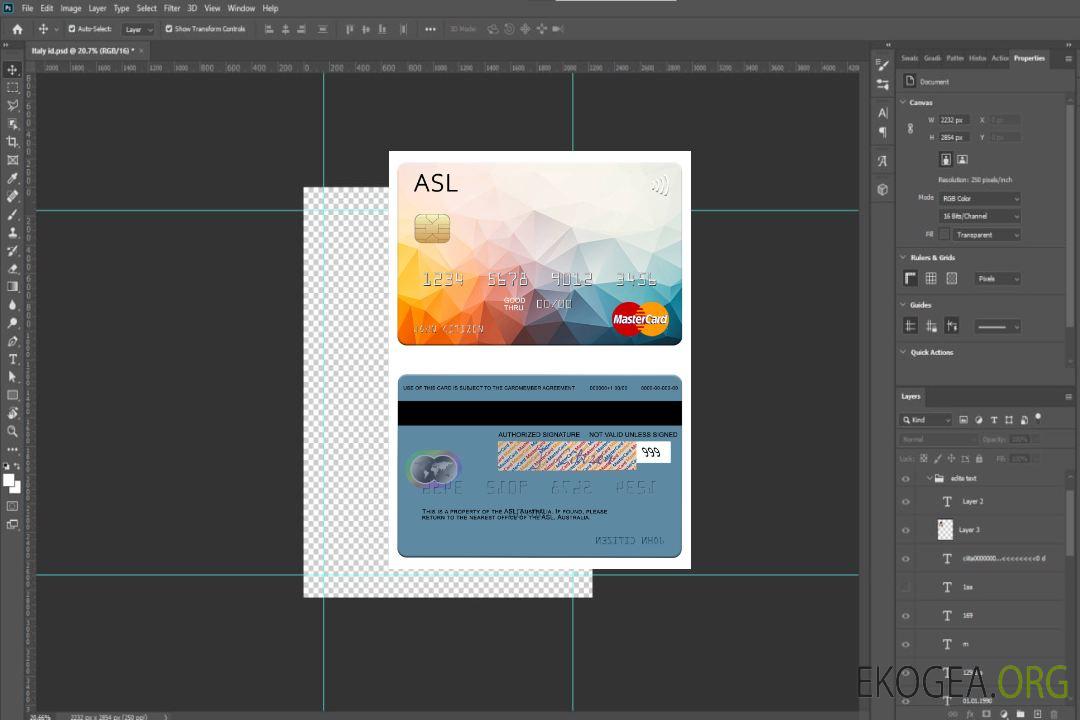The height and width of the screenshot is (720, 1080).
Task: Open the 3D panel cube icon
Action: coord(882,189)
